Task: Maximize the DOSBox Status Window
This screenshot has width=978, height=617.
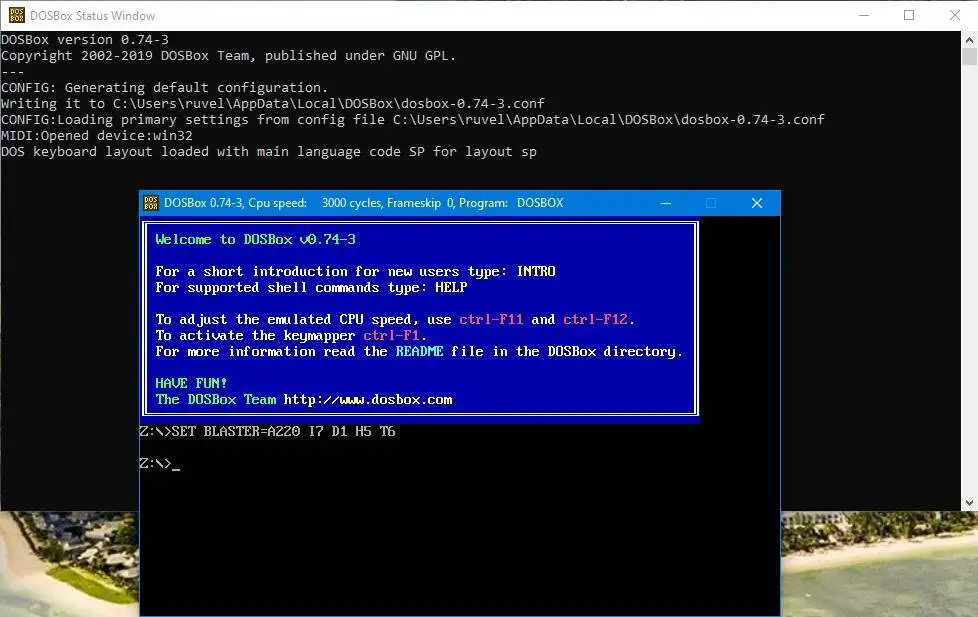Action: [909, 15]
